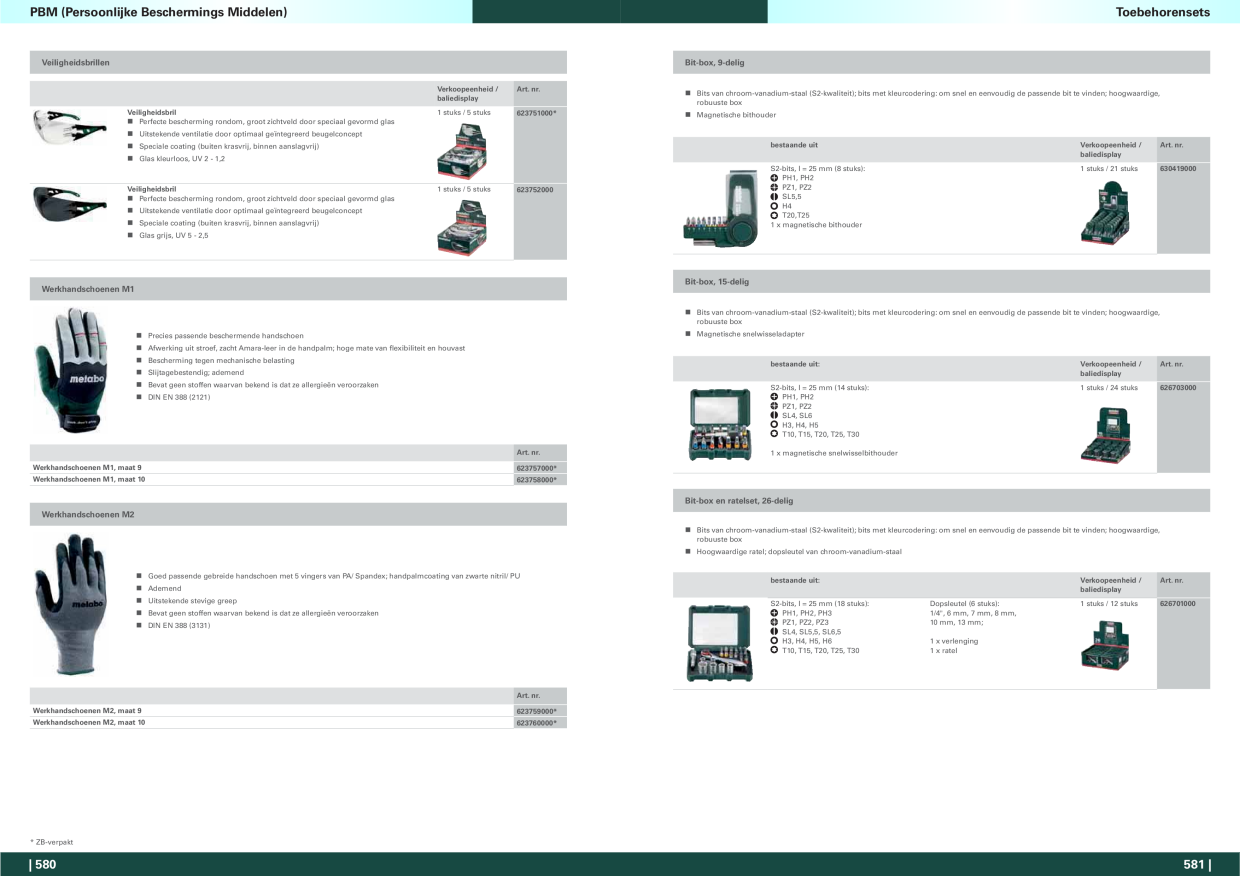Image resolution: width=1240 pixels, height=876 pixels.
Task: Click the text 'Dopsleutel (6 stuks):'
Action: point(964,604)
